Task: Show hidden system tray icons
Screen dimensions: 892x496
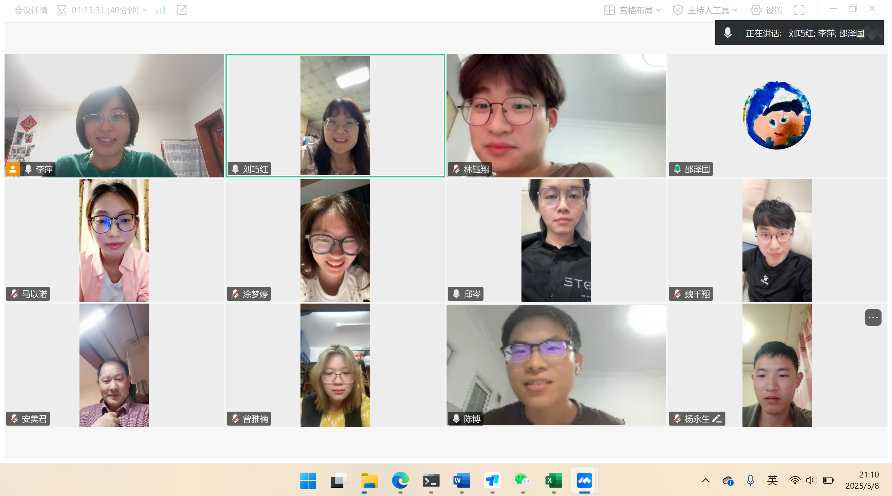Action: pyautogui.click(x=706, y=480)
